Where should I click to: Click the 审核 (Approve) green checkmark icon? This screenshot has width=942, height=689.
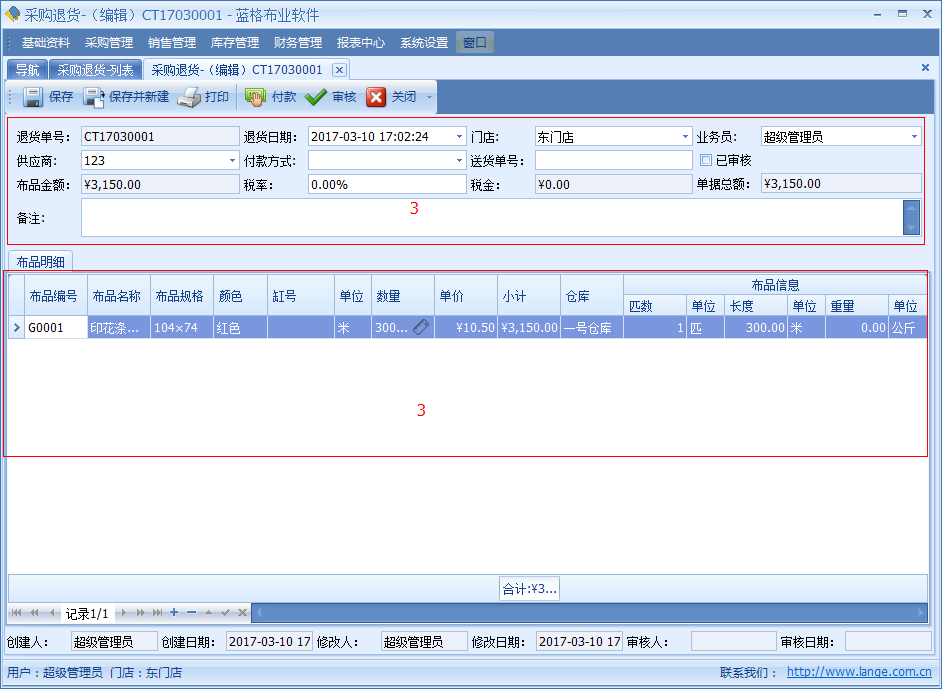(316, 97)
